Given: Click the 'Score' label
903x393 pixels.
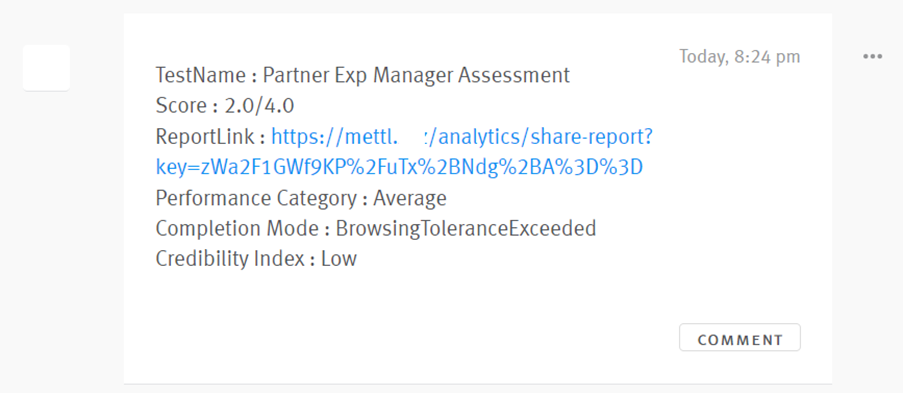Looking at the screenshot, I should [x=181, y=106].
